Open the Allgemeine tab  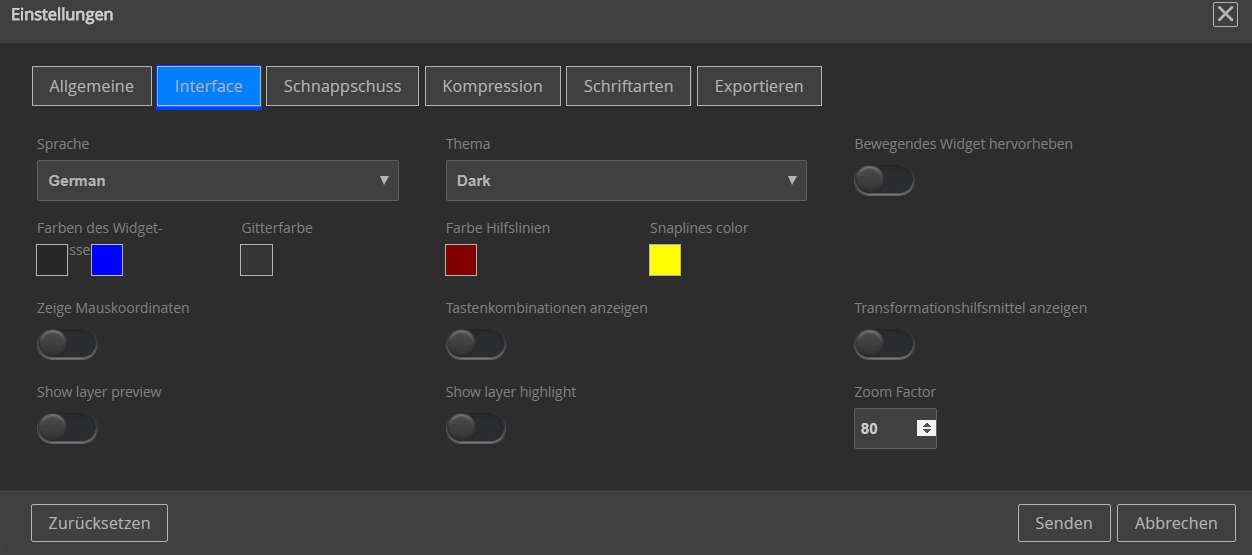(92, 86)
